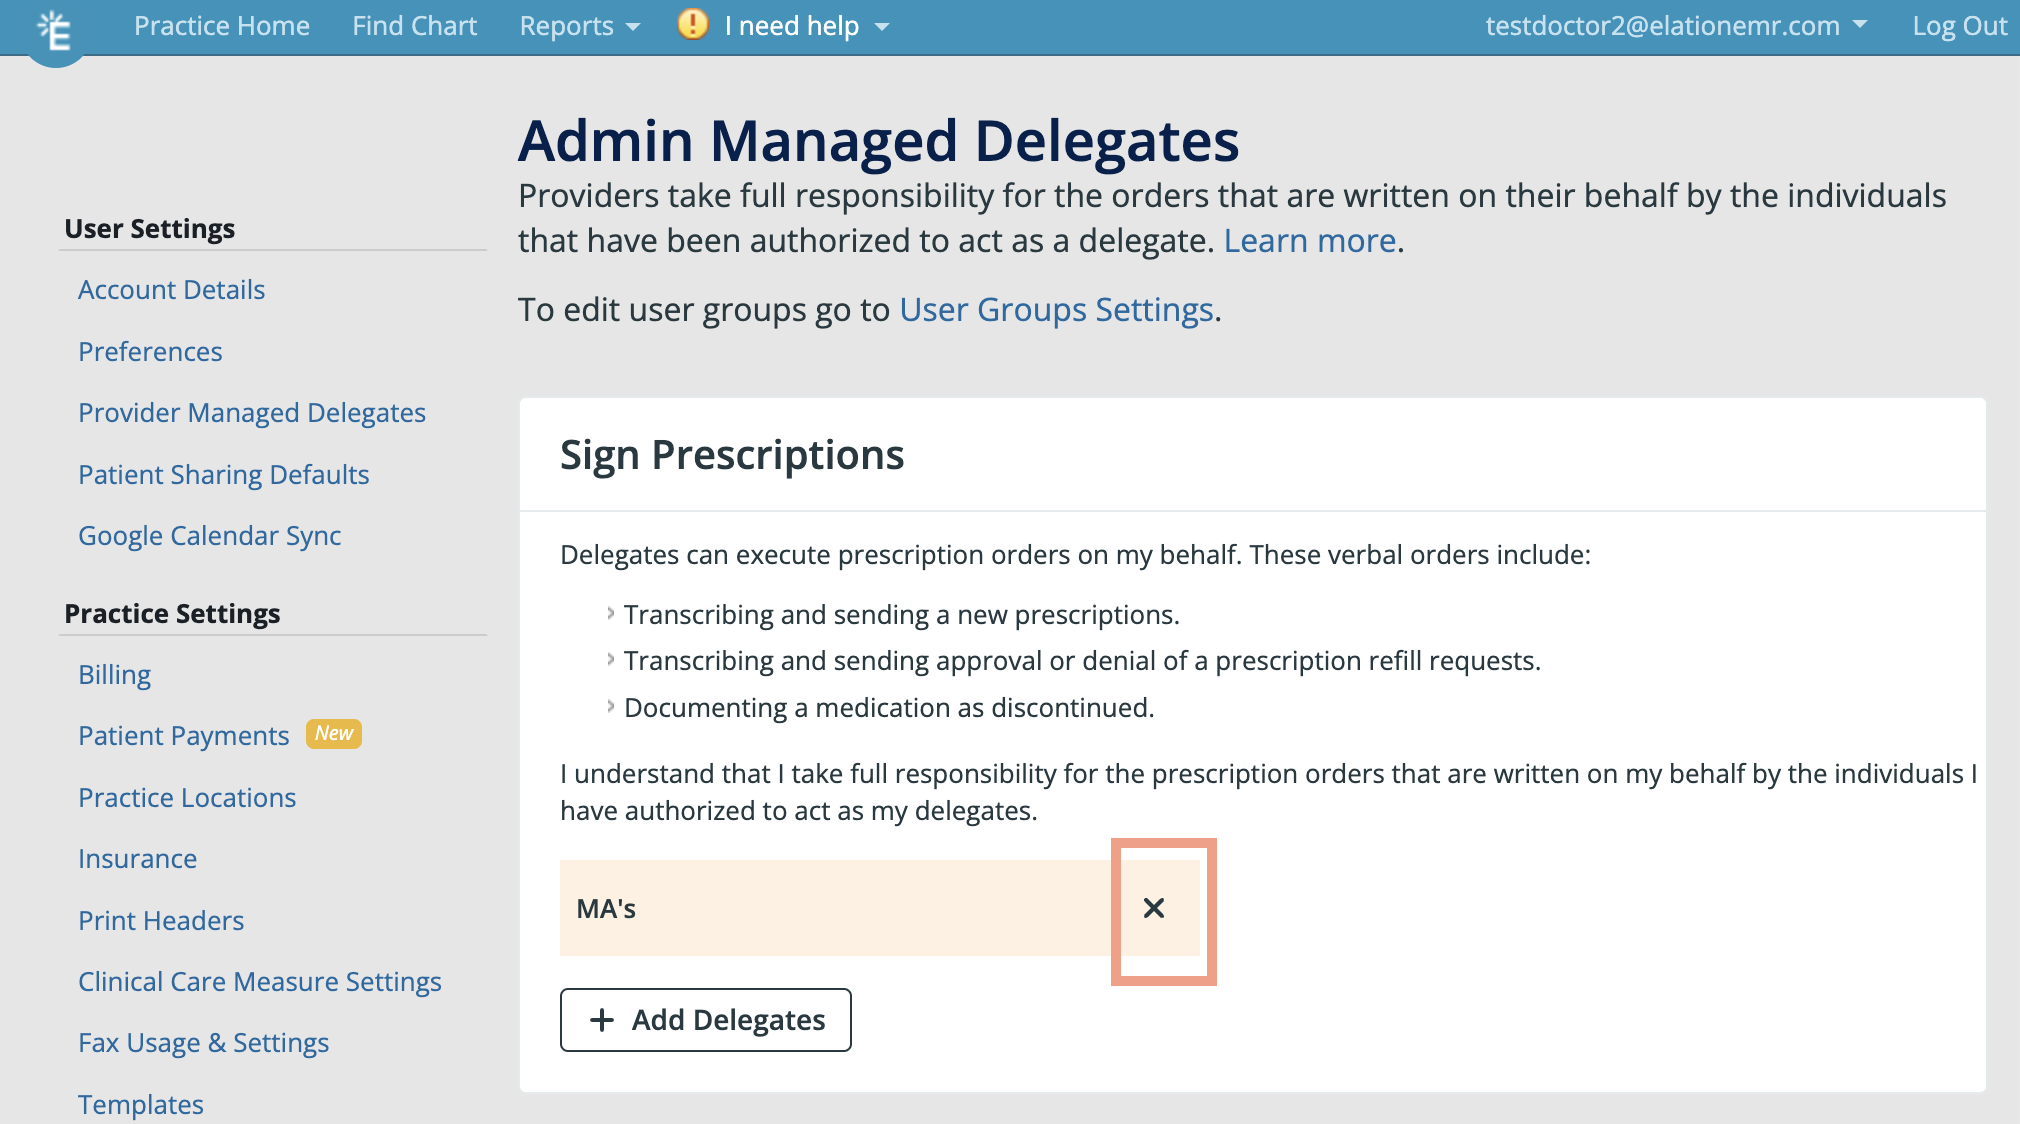Click the Elation logo in the top bar
2020x1124 pixels.
tap(56, 28)
